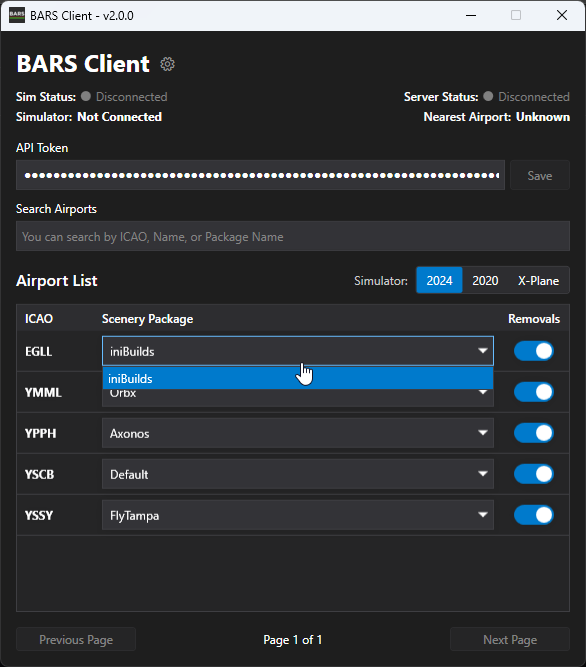Click the Nearest Airport 'Unknown' value
The height and width of the screenshot is (667, 586).
click(543, 117)
